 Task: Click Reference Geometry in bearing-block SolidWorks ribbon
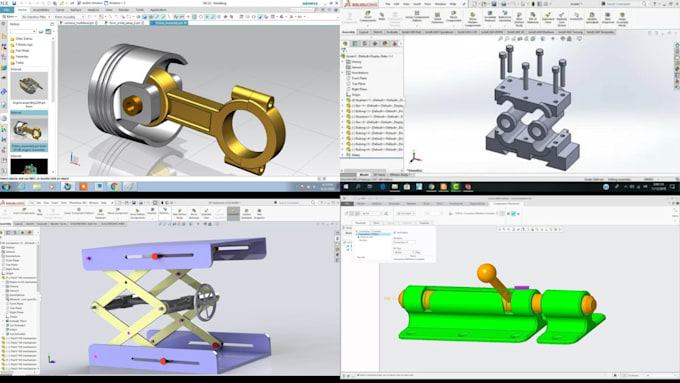505,17
